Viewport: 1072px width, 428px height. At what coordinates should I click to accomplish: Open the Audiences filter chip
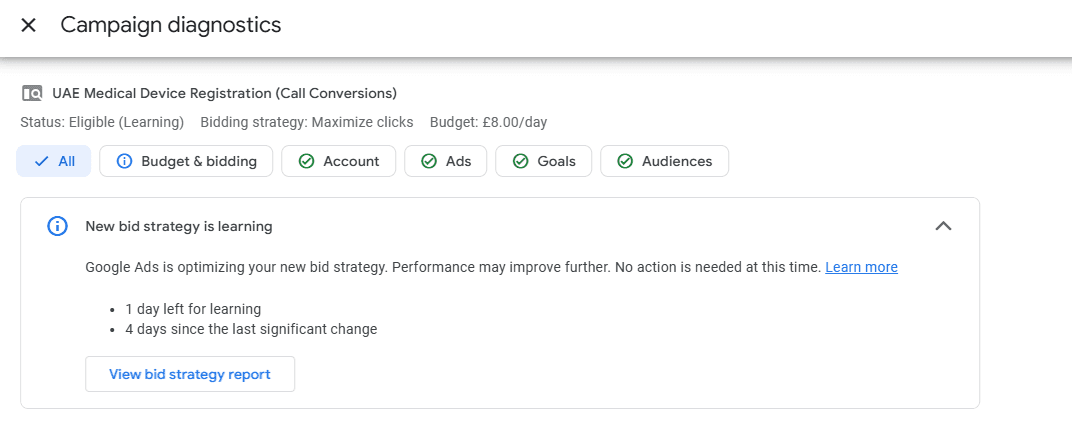(x=665, y=161)
